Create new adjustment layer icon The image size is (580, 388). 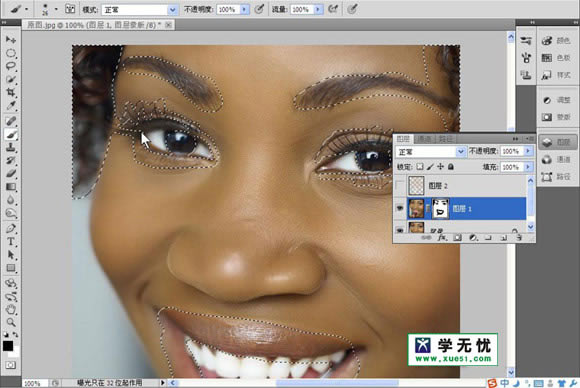[x=473, y=238]
